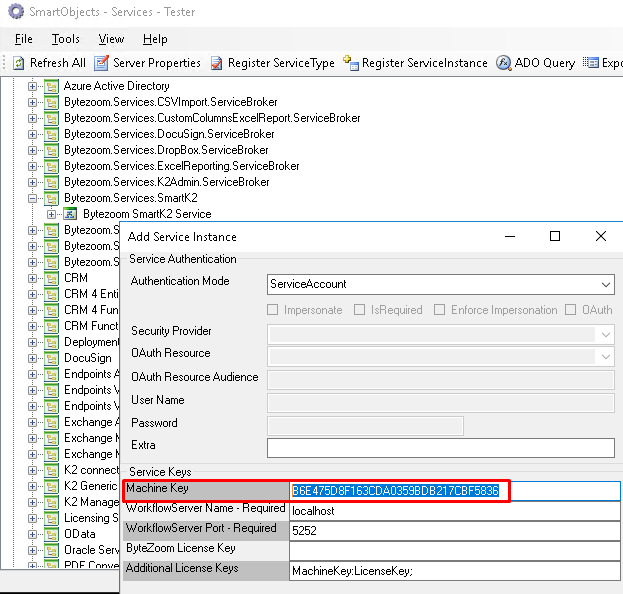Select the Bytezoom SmartK2 Service instance icon

pos(70,214)
